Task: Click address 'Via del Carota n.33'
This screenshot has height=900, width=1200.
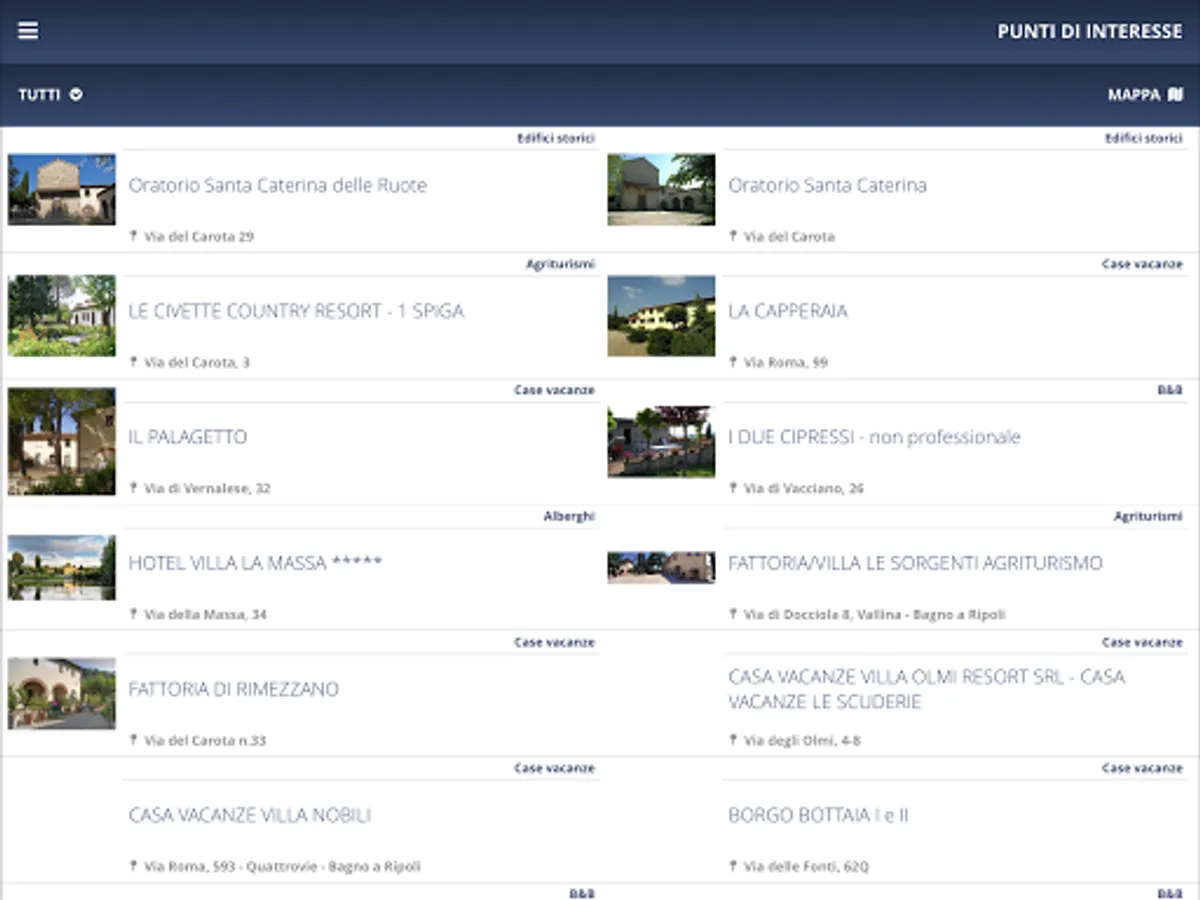Action: coord(205,741)
